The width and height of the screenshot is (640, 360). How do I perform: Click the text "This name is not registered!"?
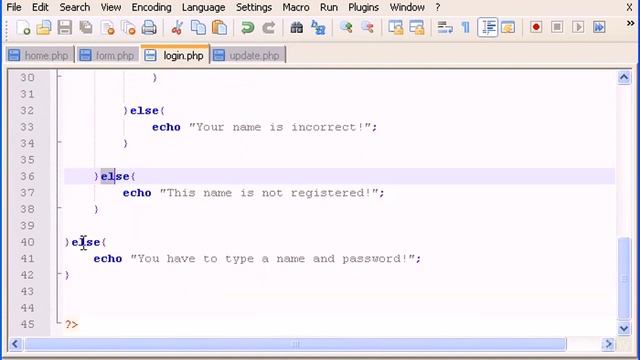[269, 193]
